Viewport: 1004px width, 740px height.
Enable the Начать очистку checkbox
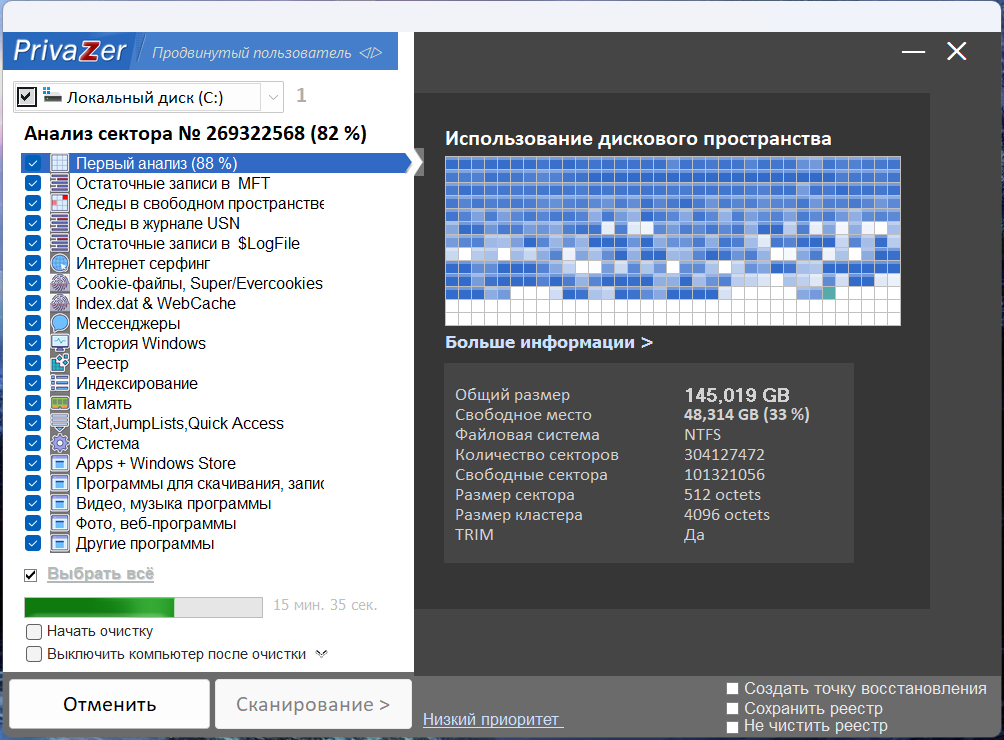34,632
